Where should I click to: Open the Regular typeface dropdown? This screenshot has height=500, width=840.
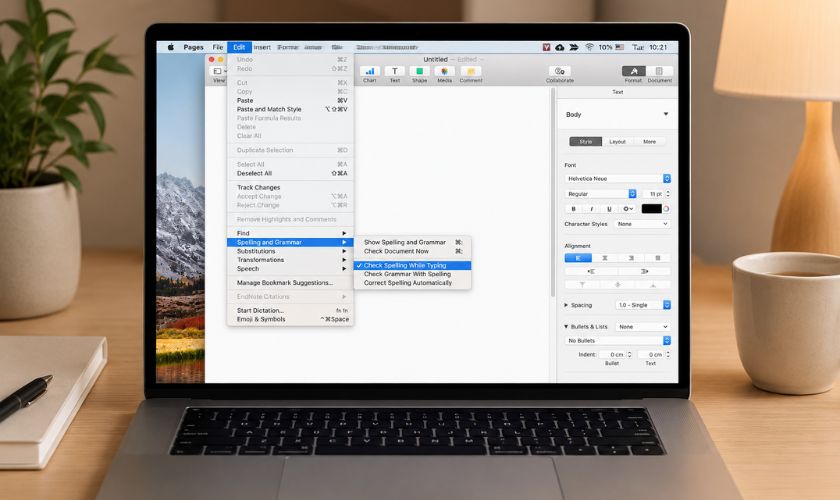(601, 194)
